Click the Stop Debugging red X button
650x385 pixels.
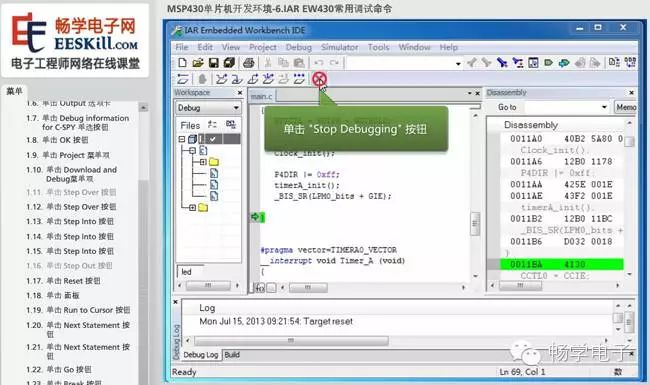click(x=319, y=78)
